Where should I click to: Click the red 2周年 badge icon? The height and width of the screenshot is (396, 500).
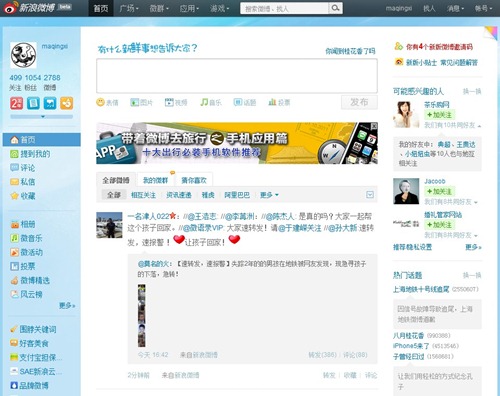(16, 103)
